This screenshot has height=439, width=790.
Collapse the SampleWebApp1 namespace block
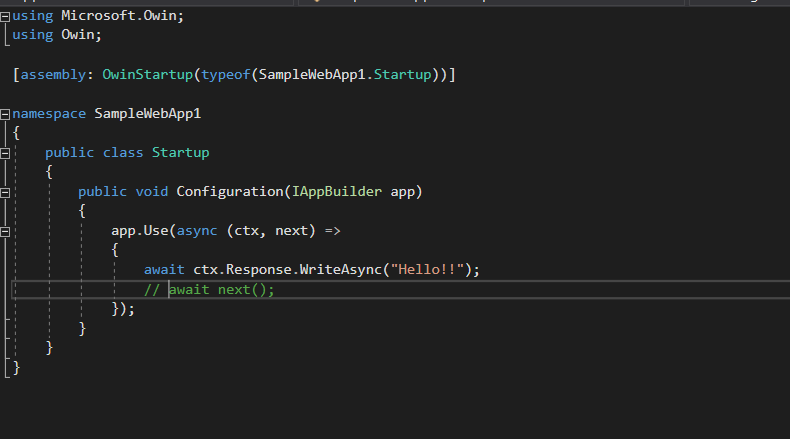6,114
